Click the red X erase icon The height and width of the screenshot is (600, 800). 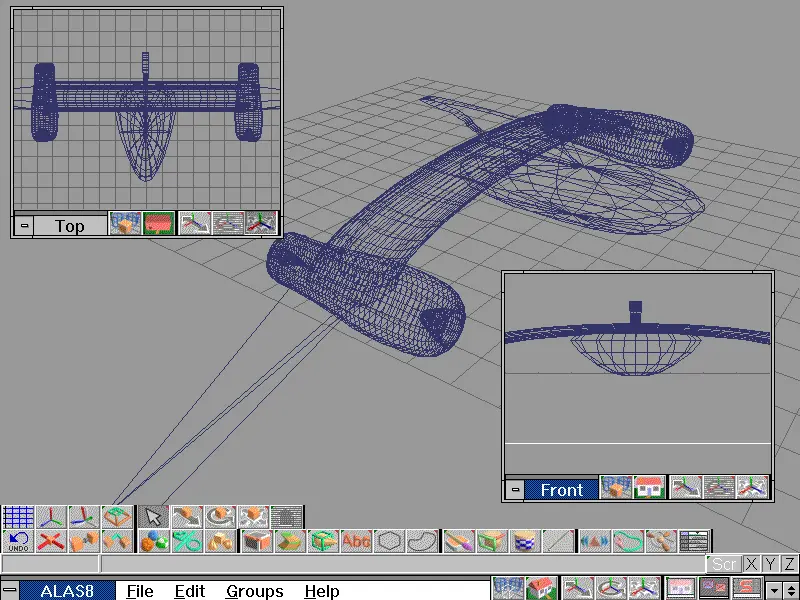(x=52, y=541)
